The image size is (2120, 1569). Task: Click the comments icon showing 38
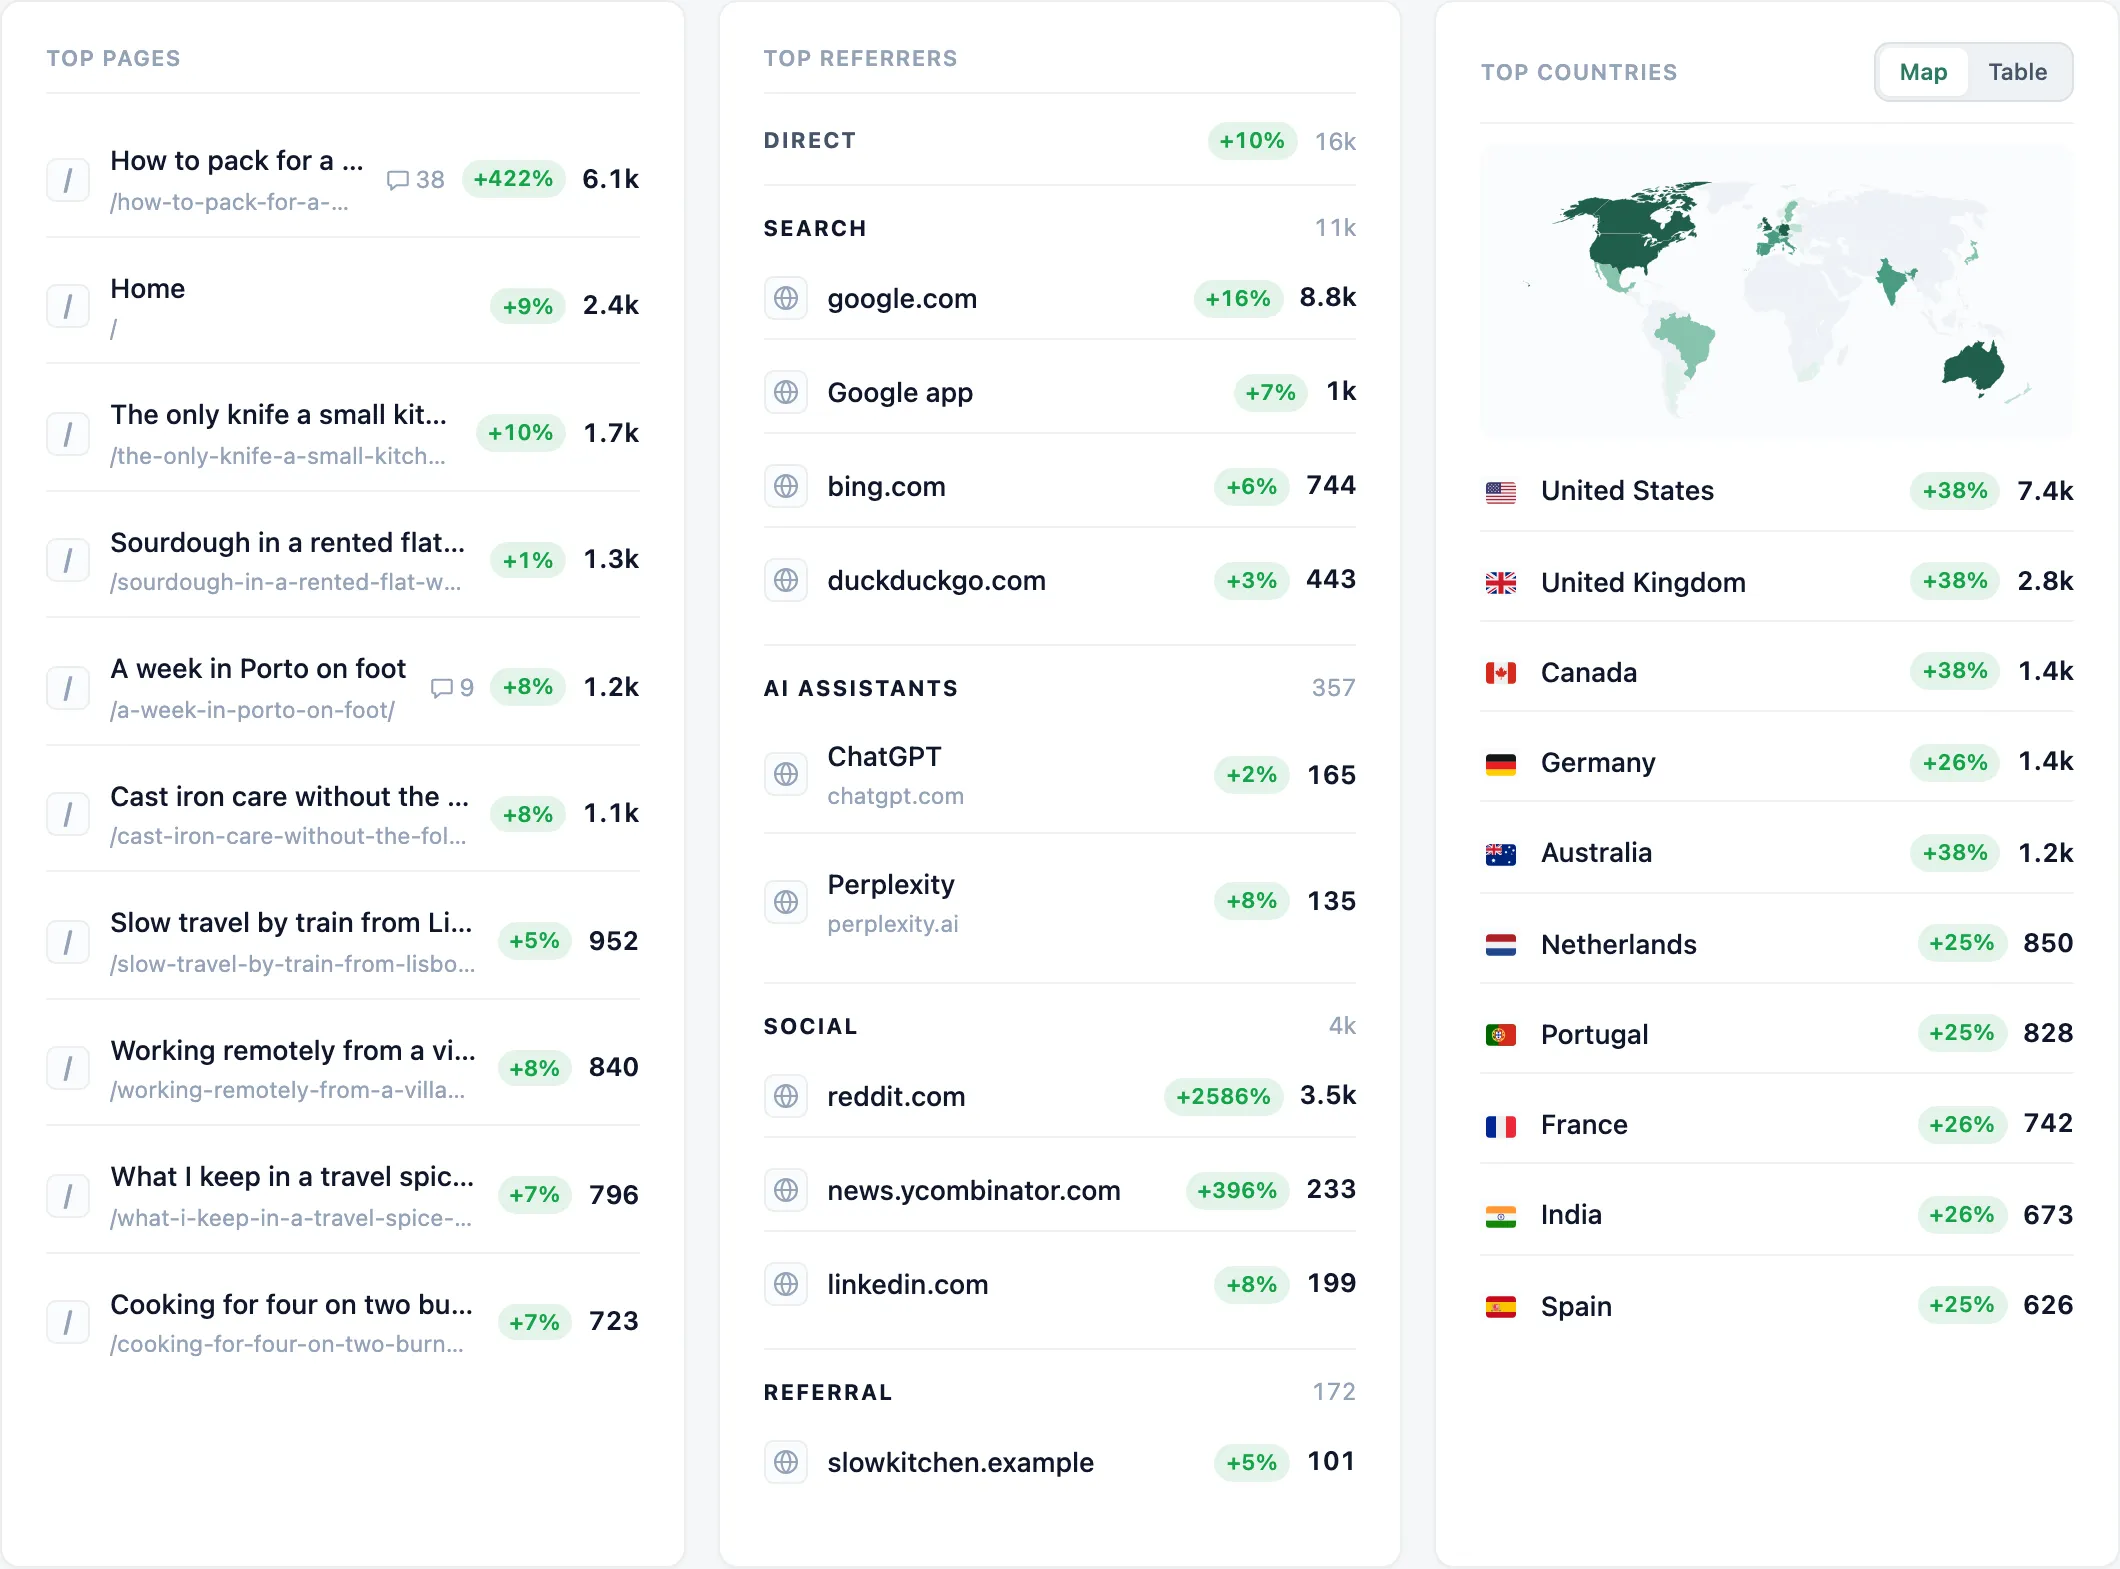pos(398,180)
